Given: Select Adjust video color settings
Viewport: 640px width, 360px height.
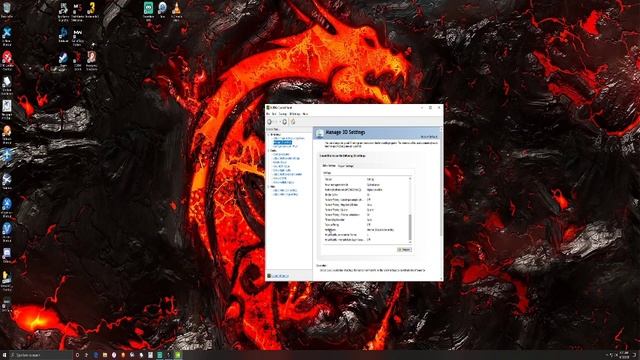Looking at the screenshot, I should coord(285,191).
